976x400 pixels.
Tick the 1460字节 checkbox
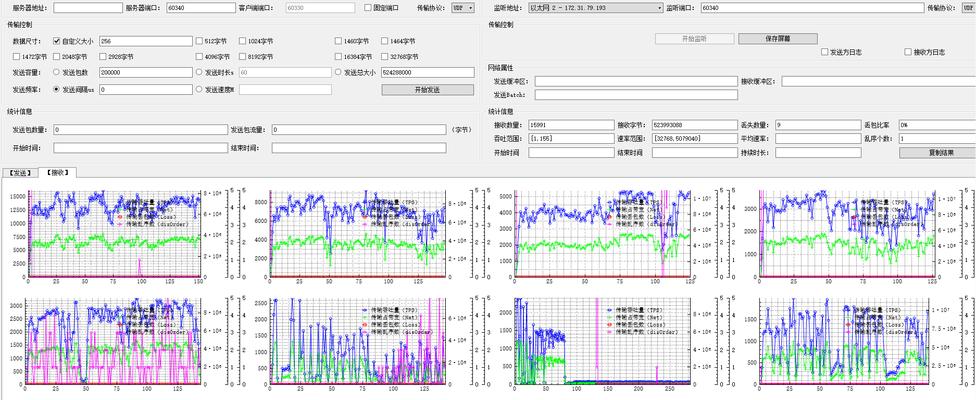338,41
